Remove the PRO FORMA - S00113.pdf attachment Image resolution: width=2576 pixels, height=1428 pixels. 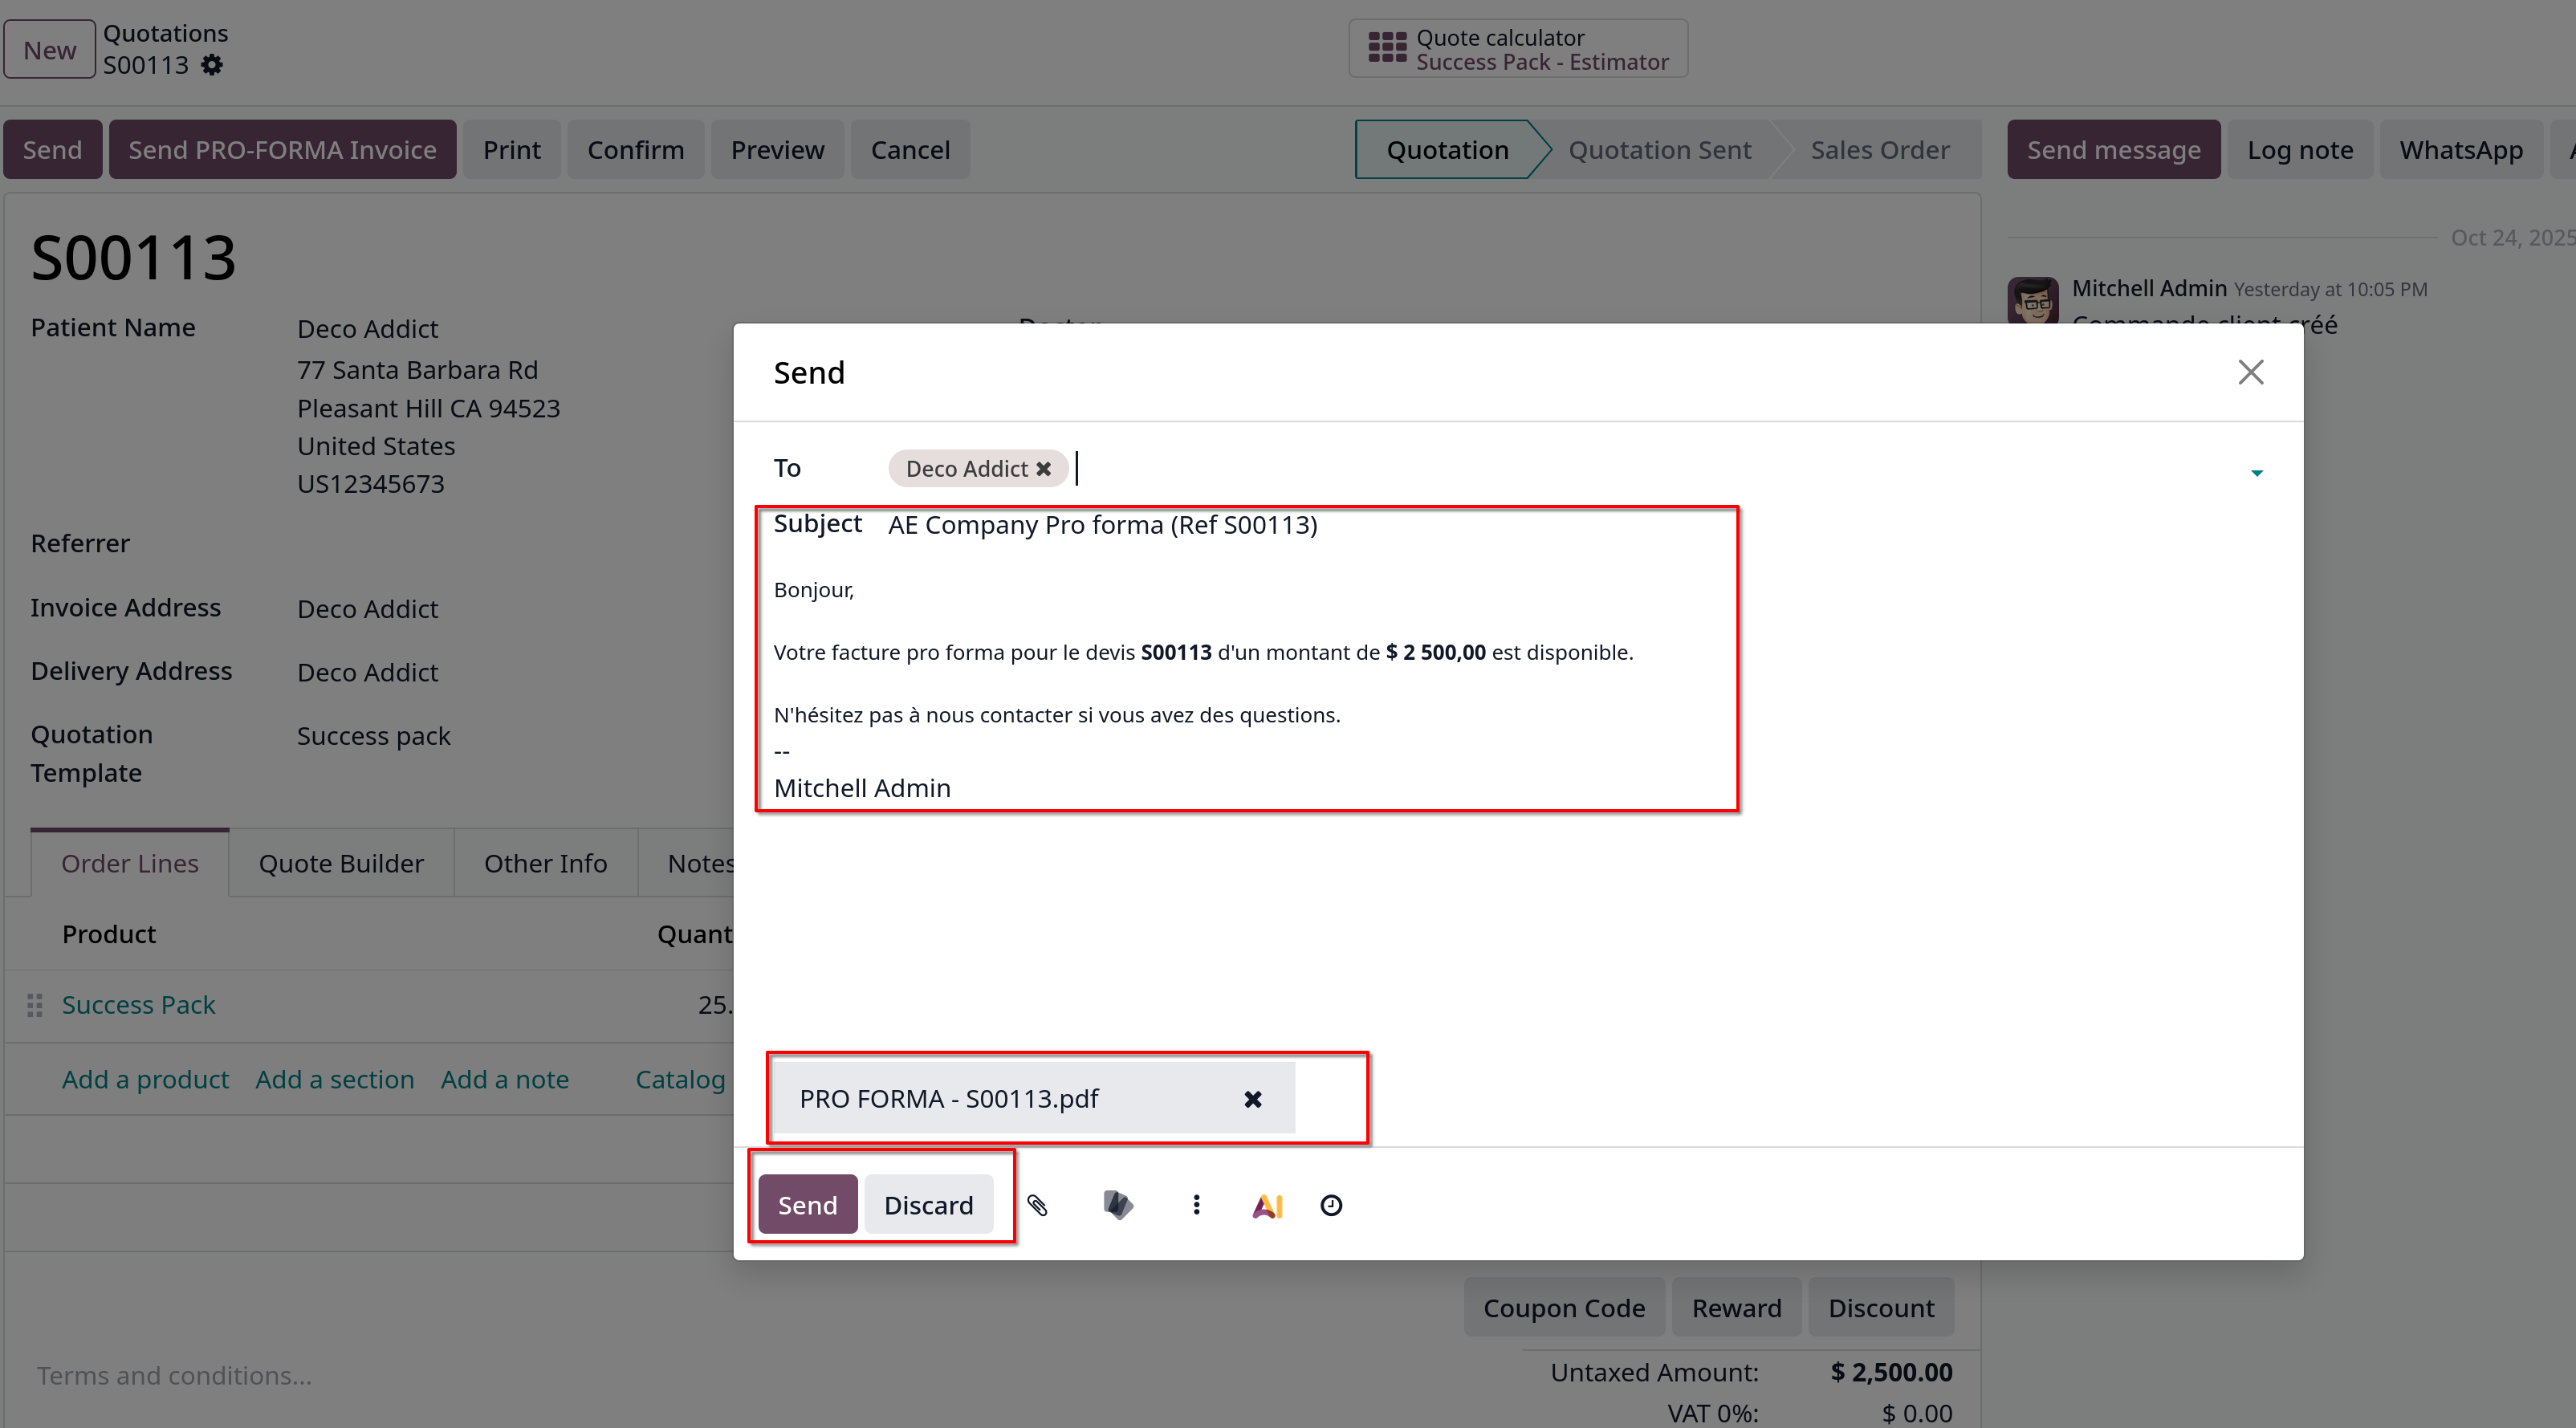pos(1252,1099)
